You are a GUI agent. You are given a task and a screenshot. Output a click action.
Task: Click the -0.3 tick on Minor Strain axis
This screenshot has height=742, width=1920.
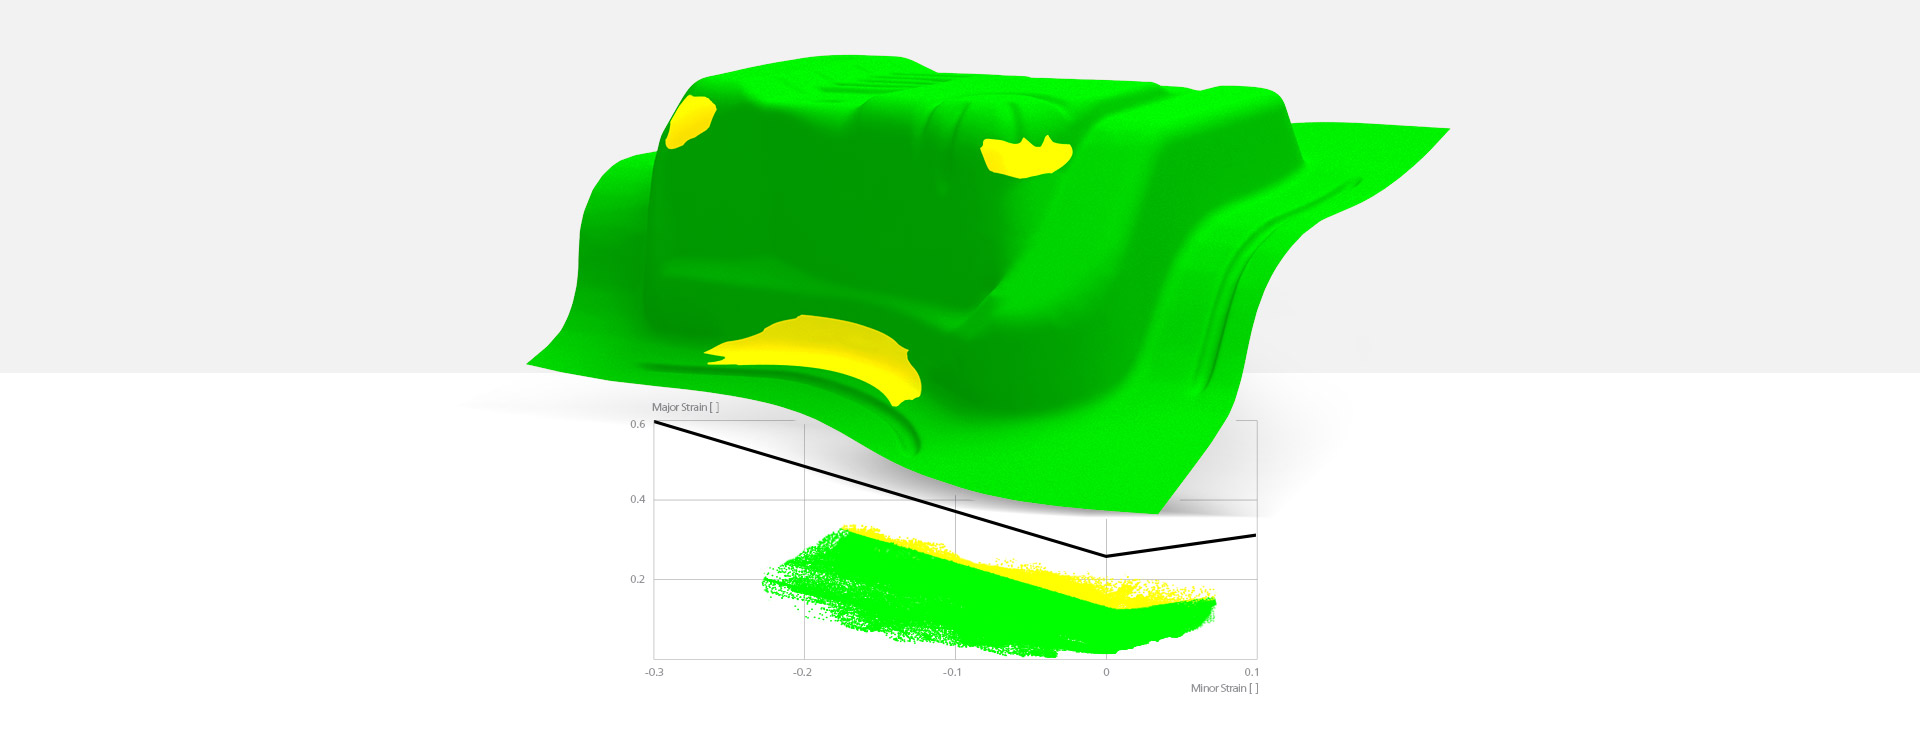coord(654,672)
